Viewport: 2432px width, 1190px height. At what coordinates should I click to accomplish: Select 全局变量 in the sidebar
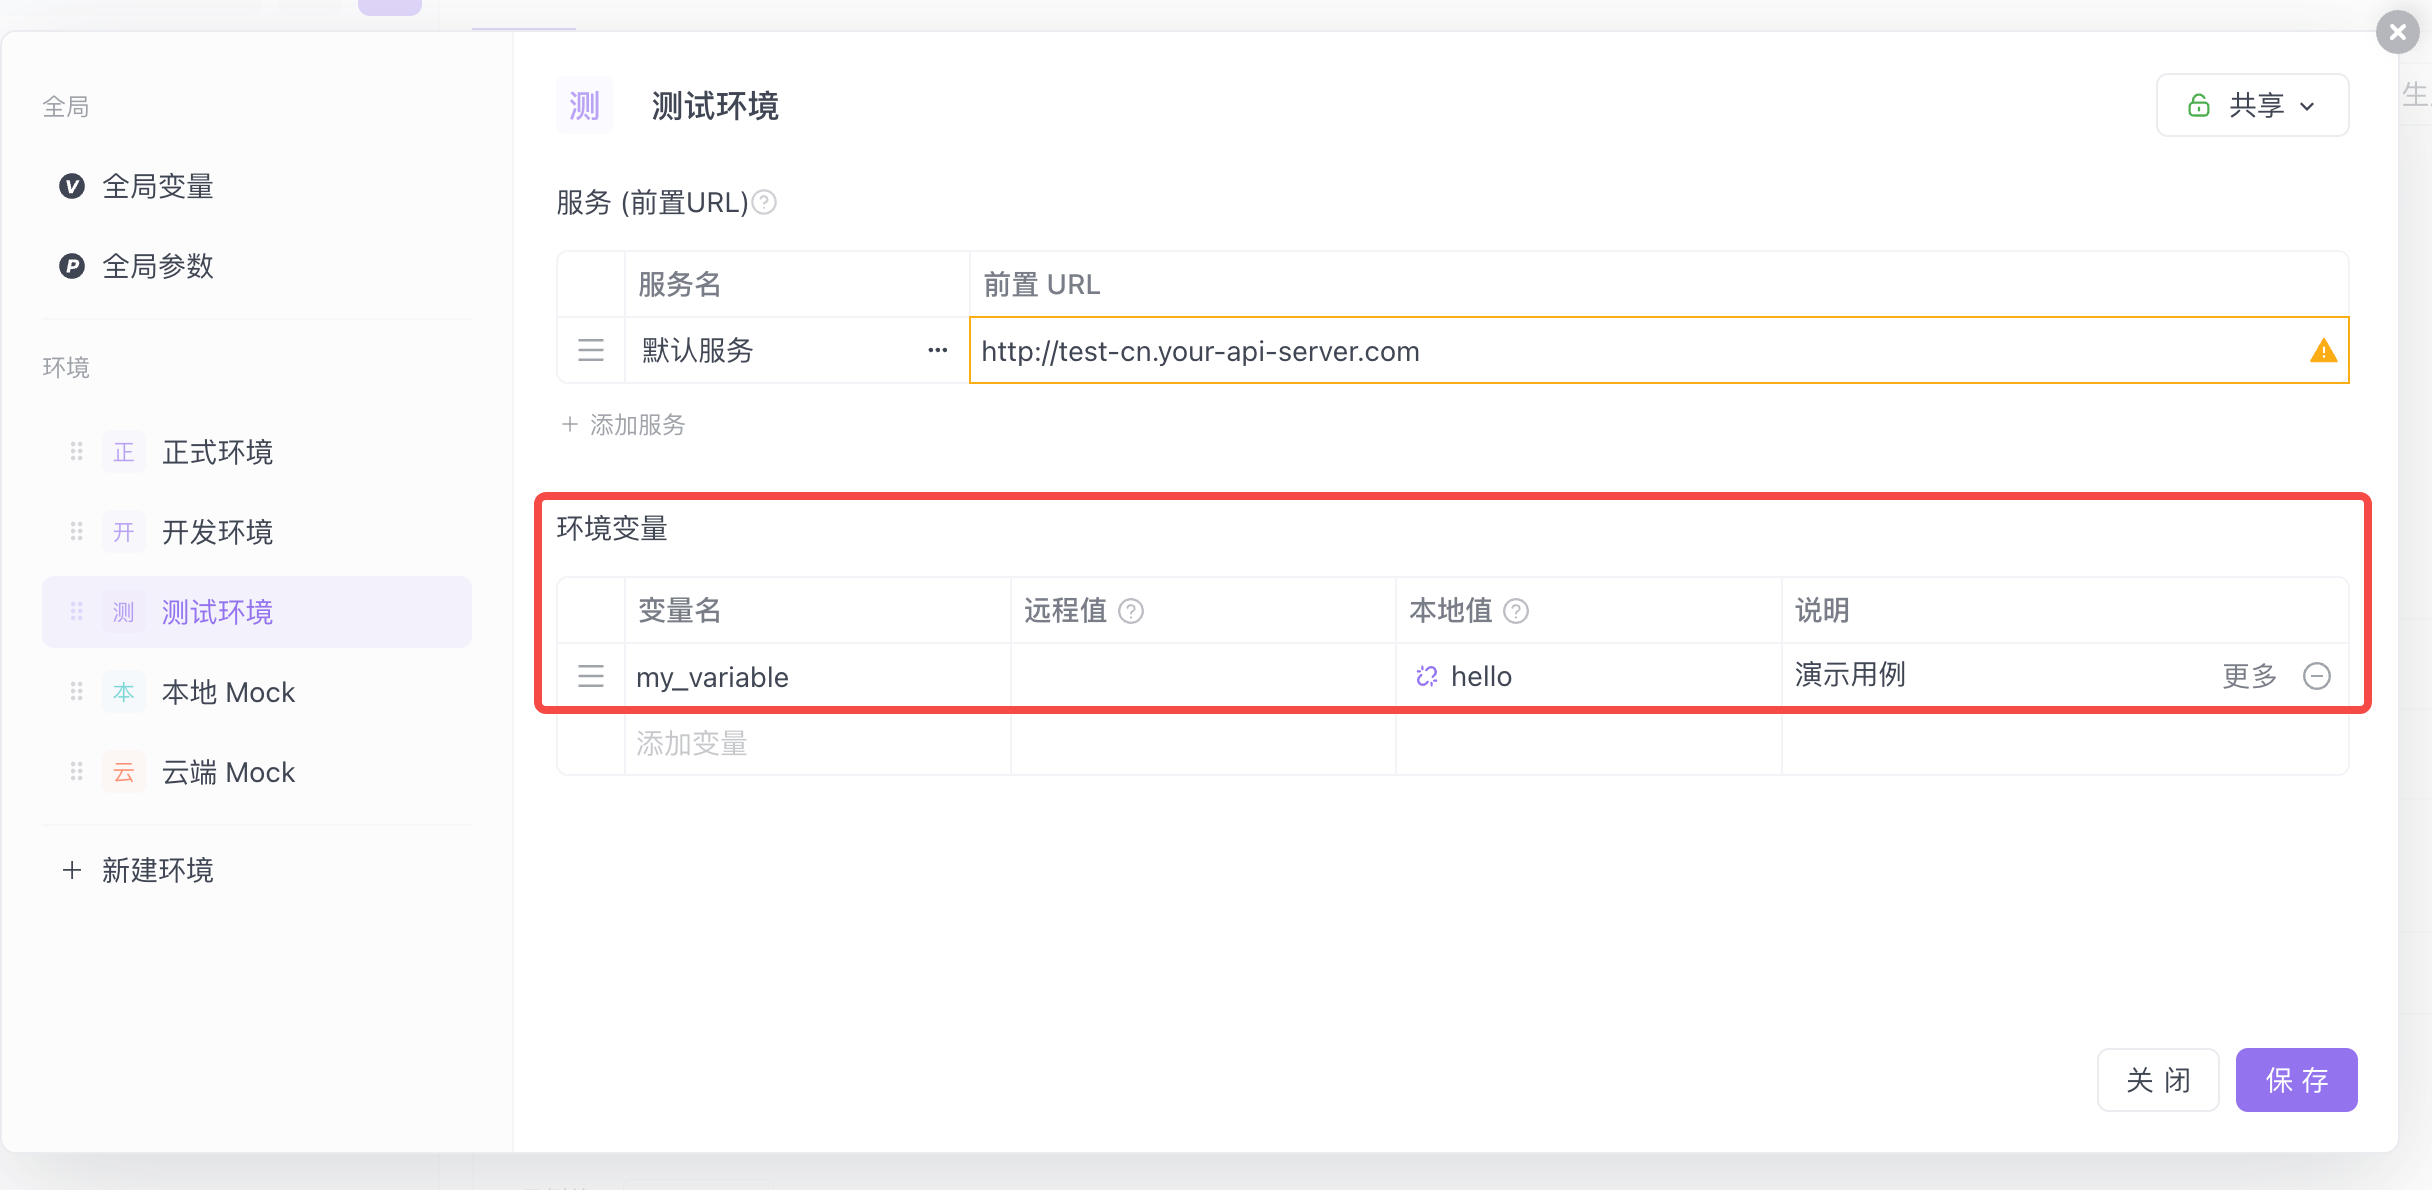tap(157, 186)
